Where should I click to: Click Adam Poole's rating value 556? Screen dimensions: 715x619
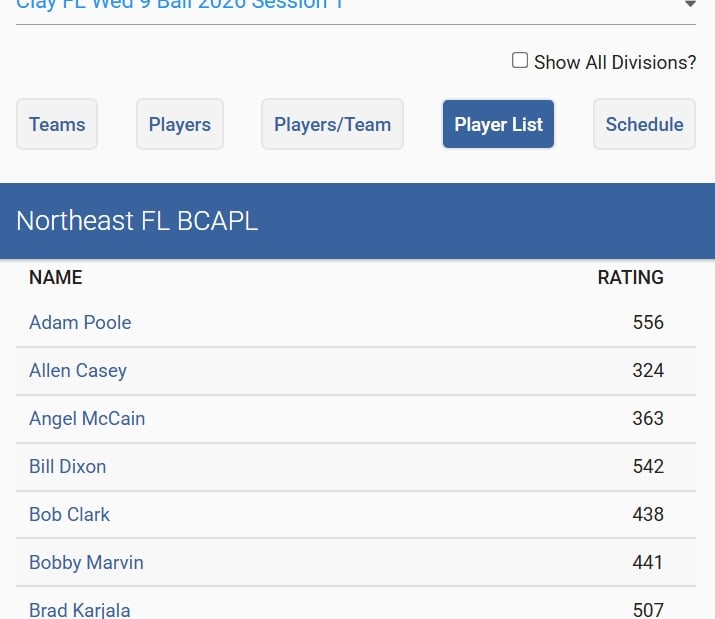pos(648,322)
